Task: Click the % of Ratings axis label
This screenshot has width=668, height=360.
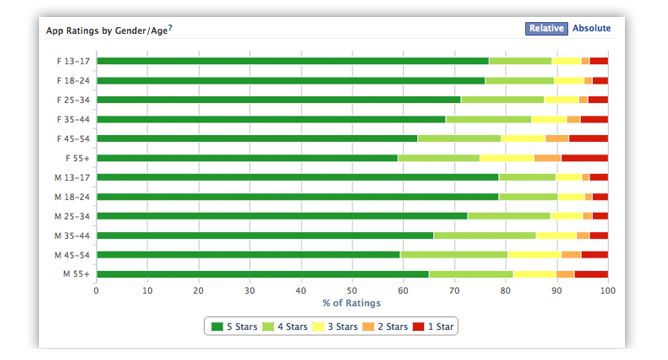Action: click(351, 303)
